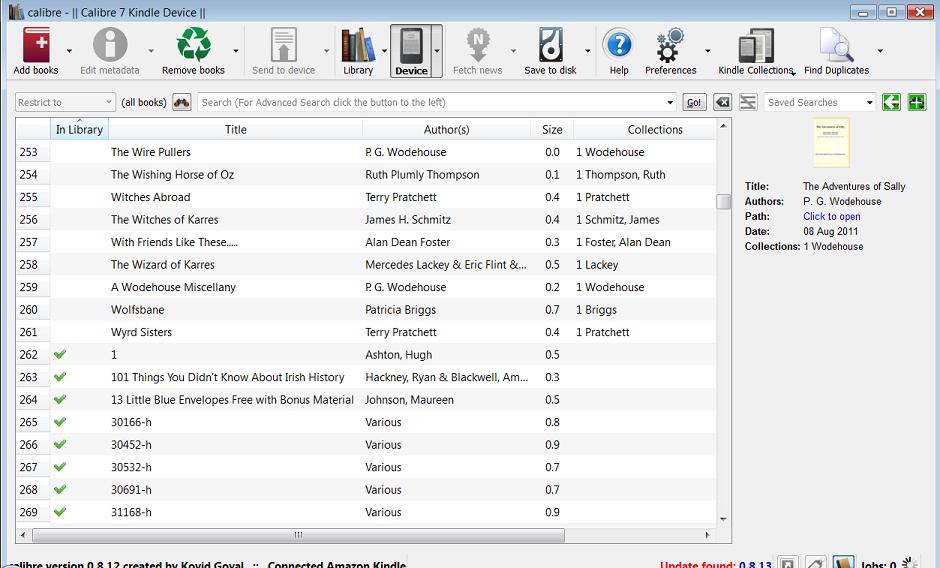Select 'The Wizard of Karres' title
The width and height of the screenshot is (940, 568).
tap(162, 265)
